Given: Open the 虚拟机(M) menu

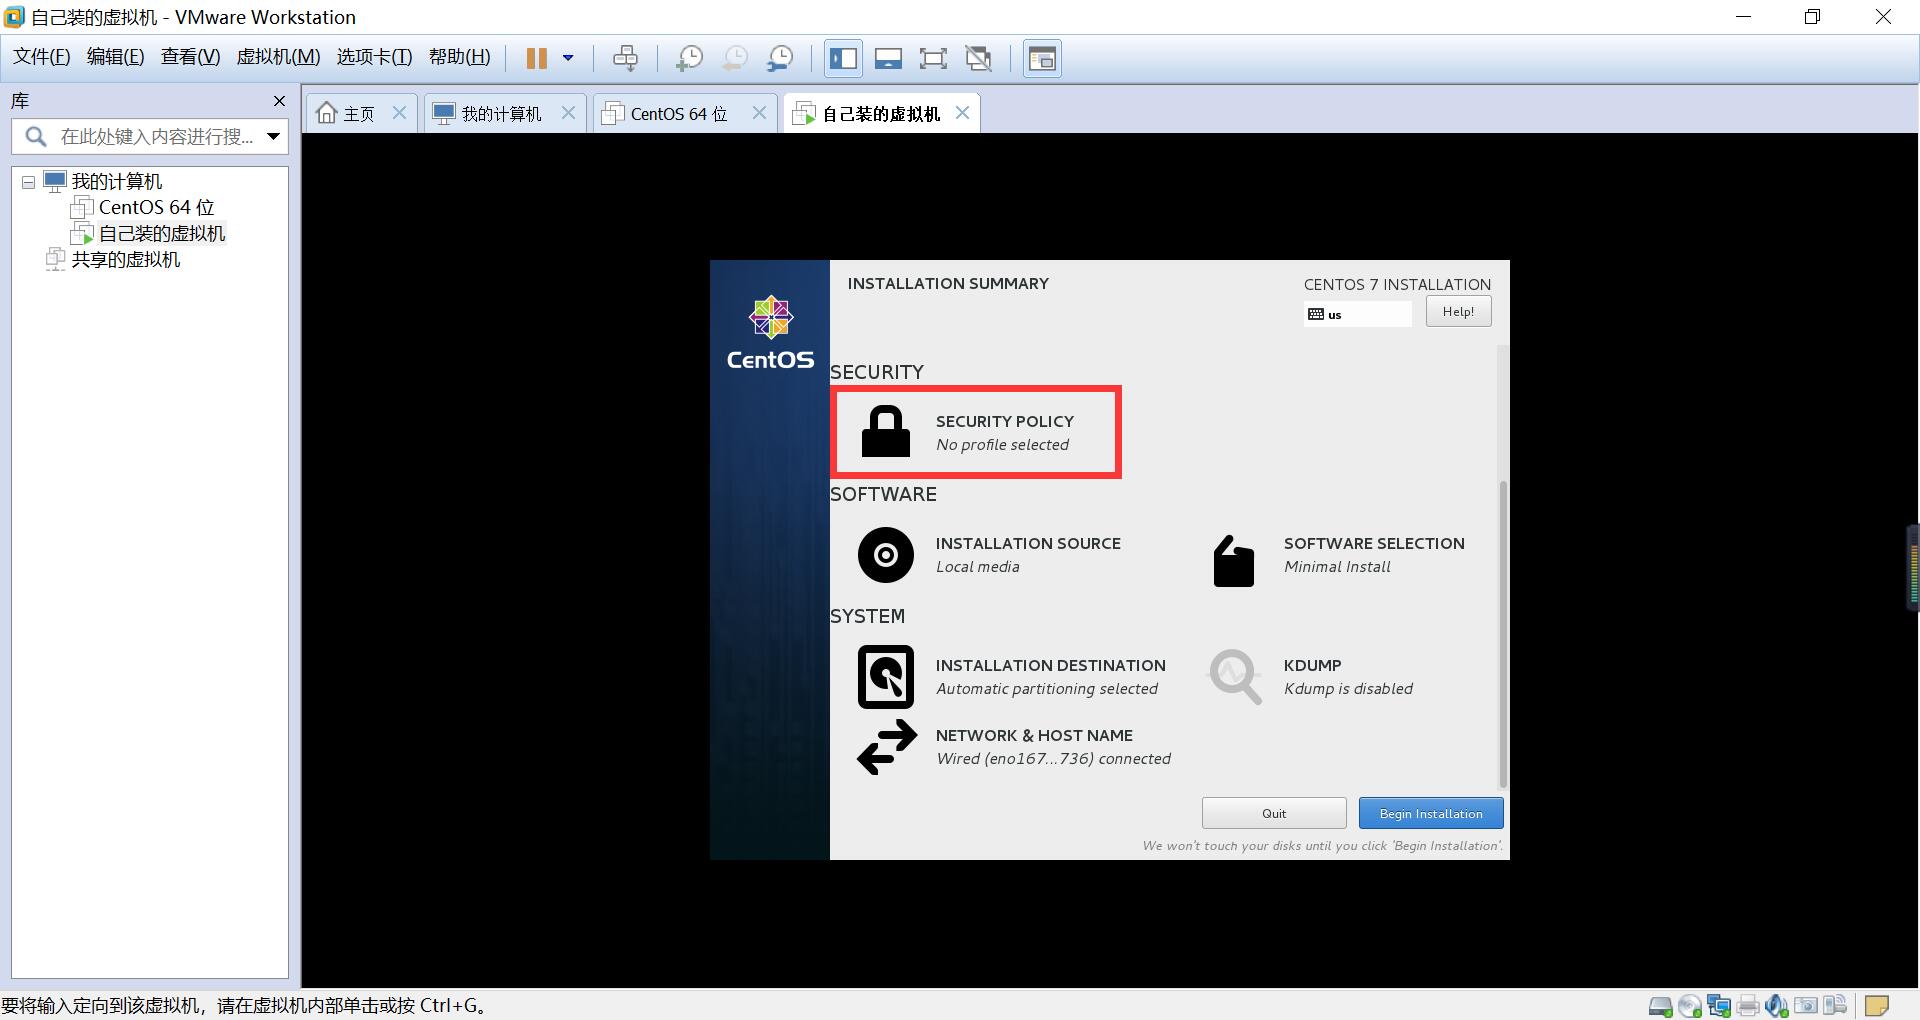Looking at the screenshot, I should click(278, 57).
